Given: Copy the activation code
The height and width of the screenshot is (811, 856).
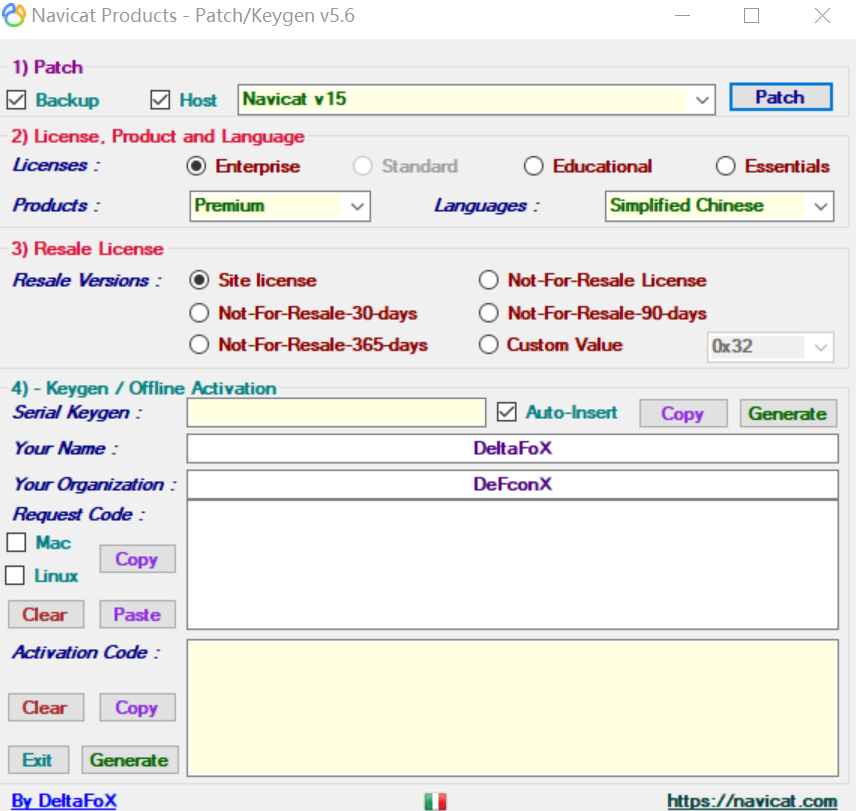Looking at the screenshot, I should pos(137,707).
